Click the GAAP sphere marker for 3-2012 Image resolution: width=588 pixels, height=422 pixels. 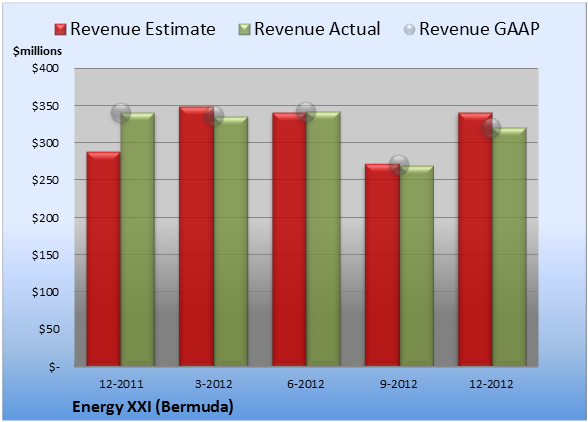214,116
